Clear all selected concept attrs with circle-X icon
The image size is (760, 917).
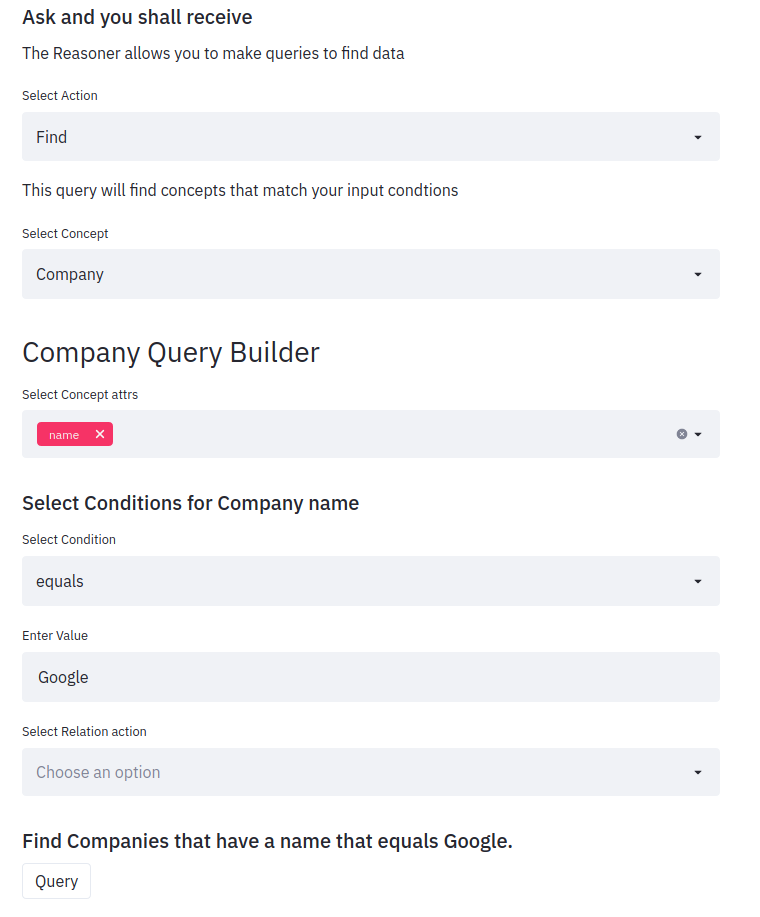(x=682, y=434)
